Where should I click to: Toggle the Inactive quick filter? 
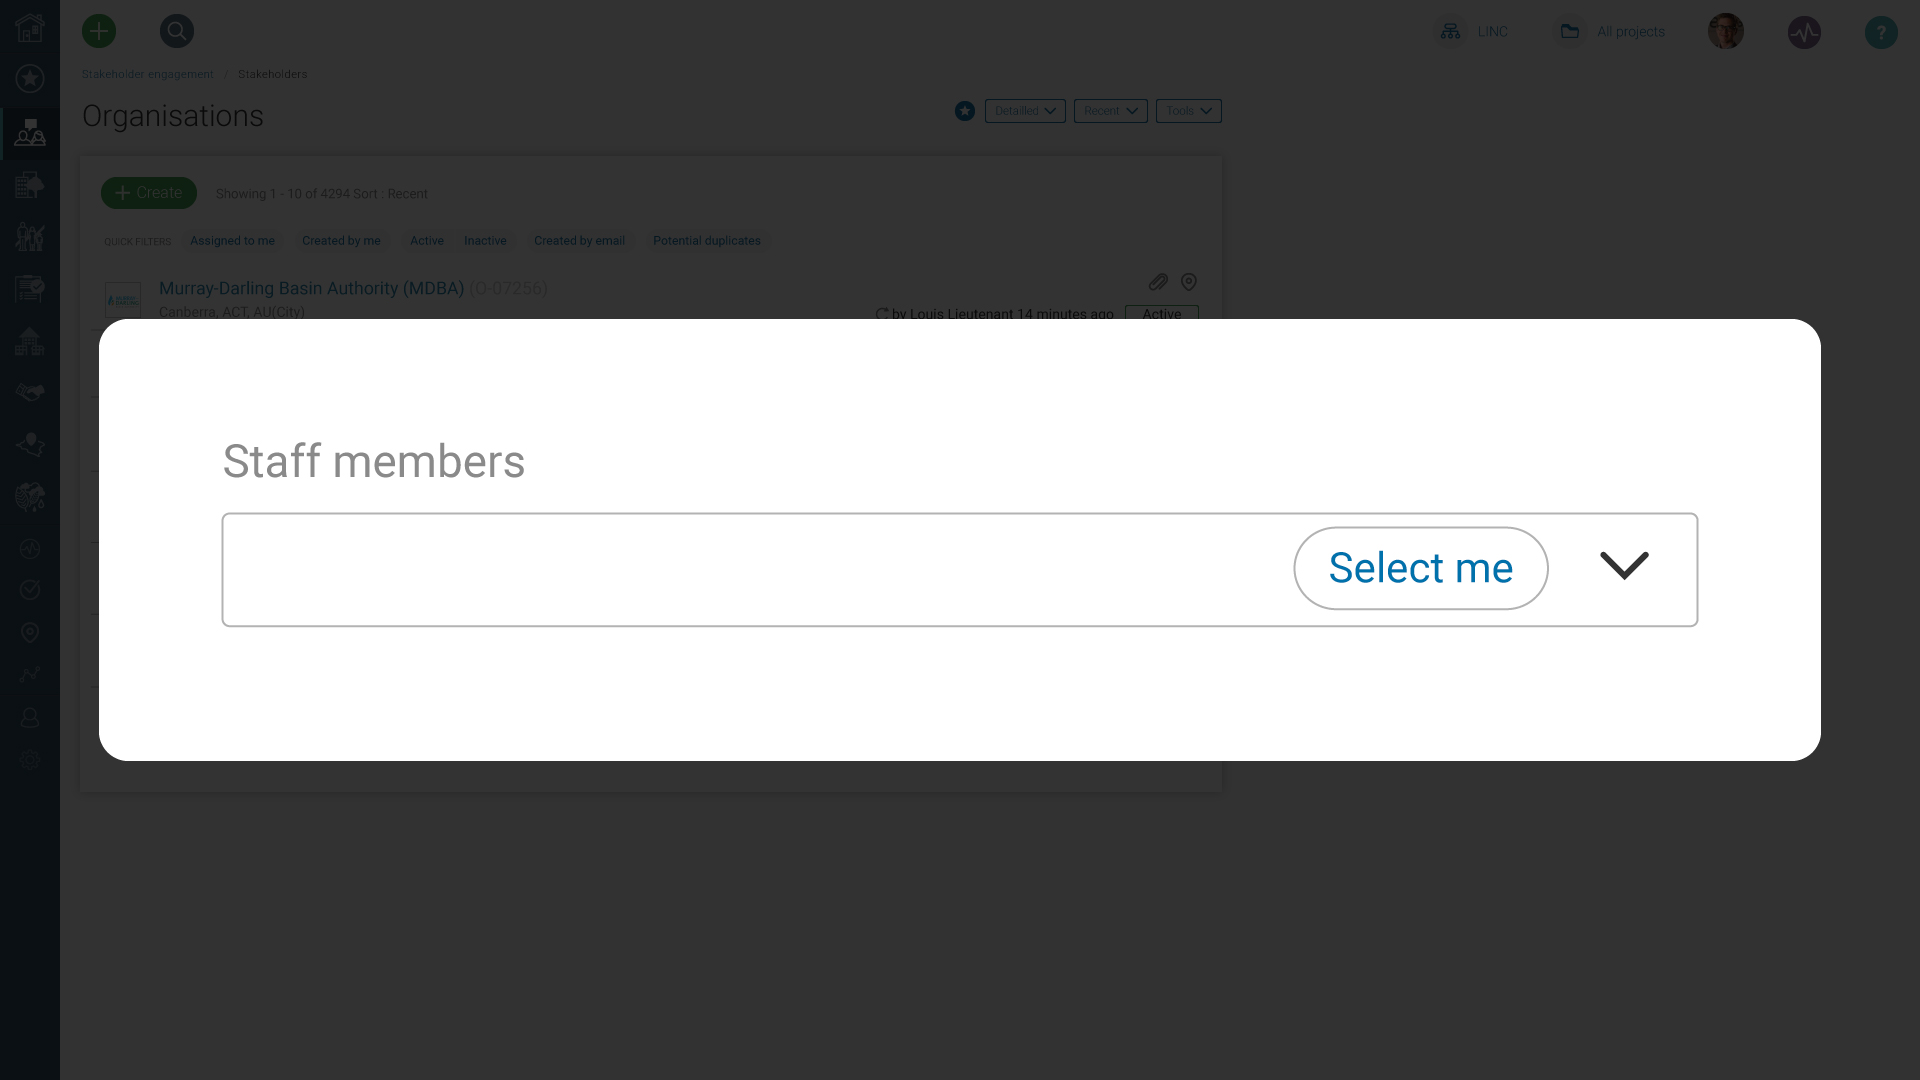(485, 241)
